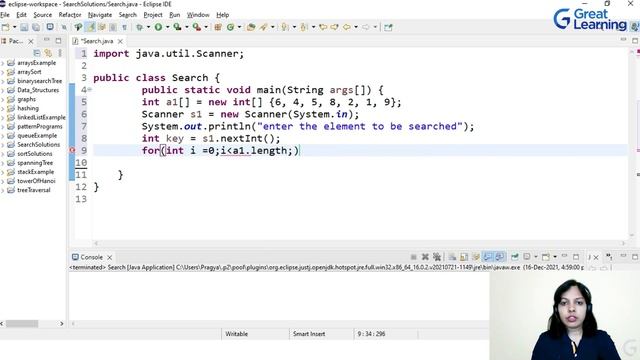640x360 pixels.
Task: Click the Save All toolbar icon
Action: point(36,27)
